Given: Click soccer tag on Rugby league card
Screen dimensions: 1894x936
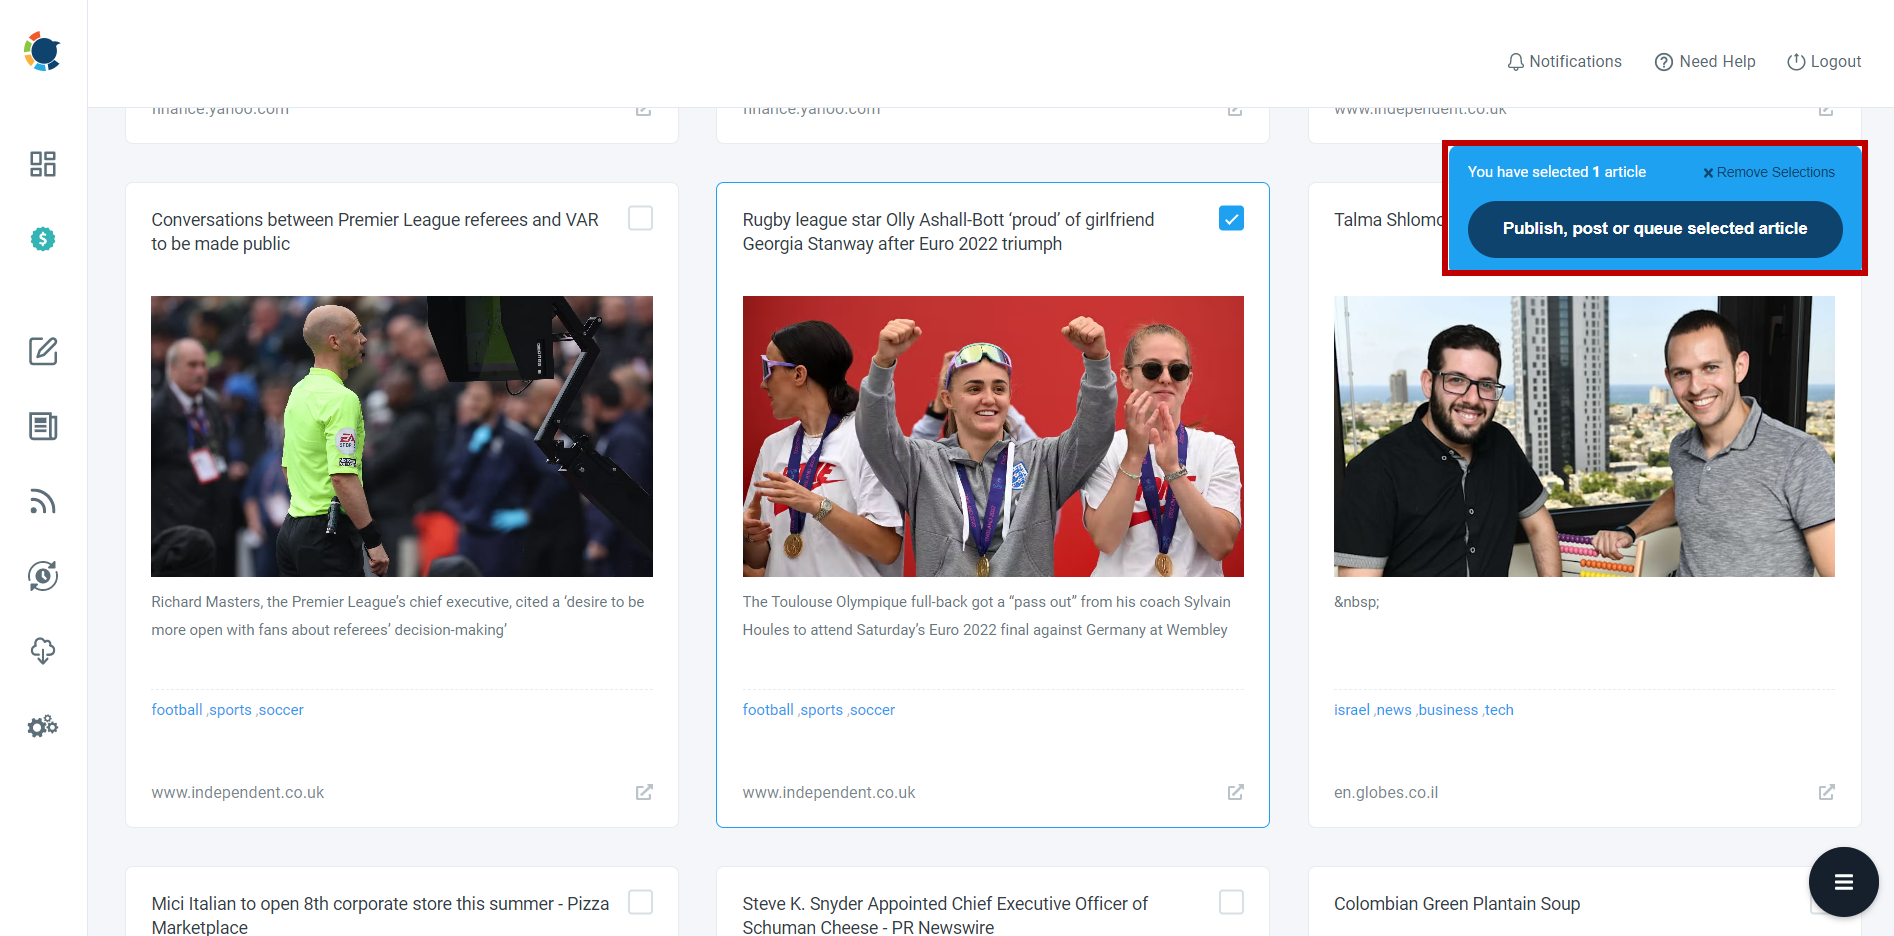Looking at the screenshot, I should 872,710.
